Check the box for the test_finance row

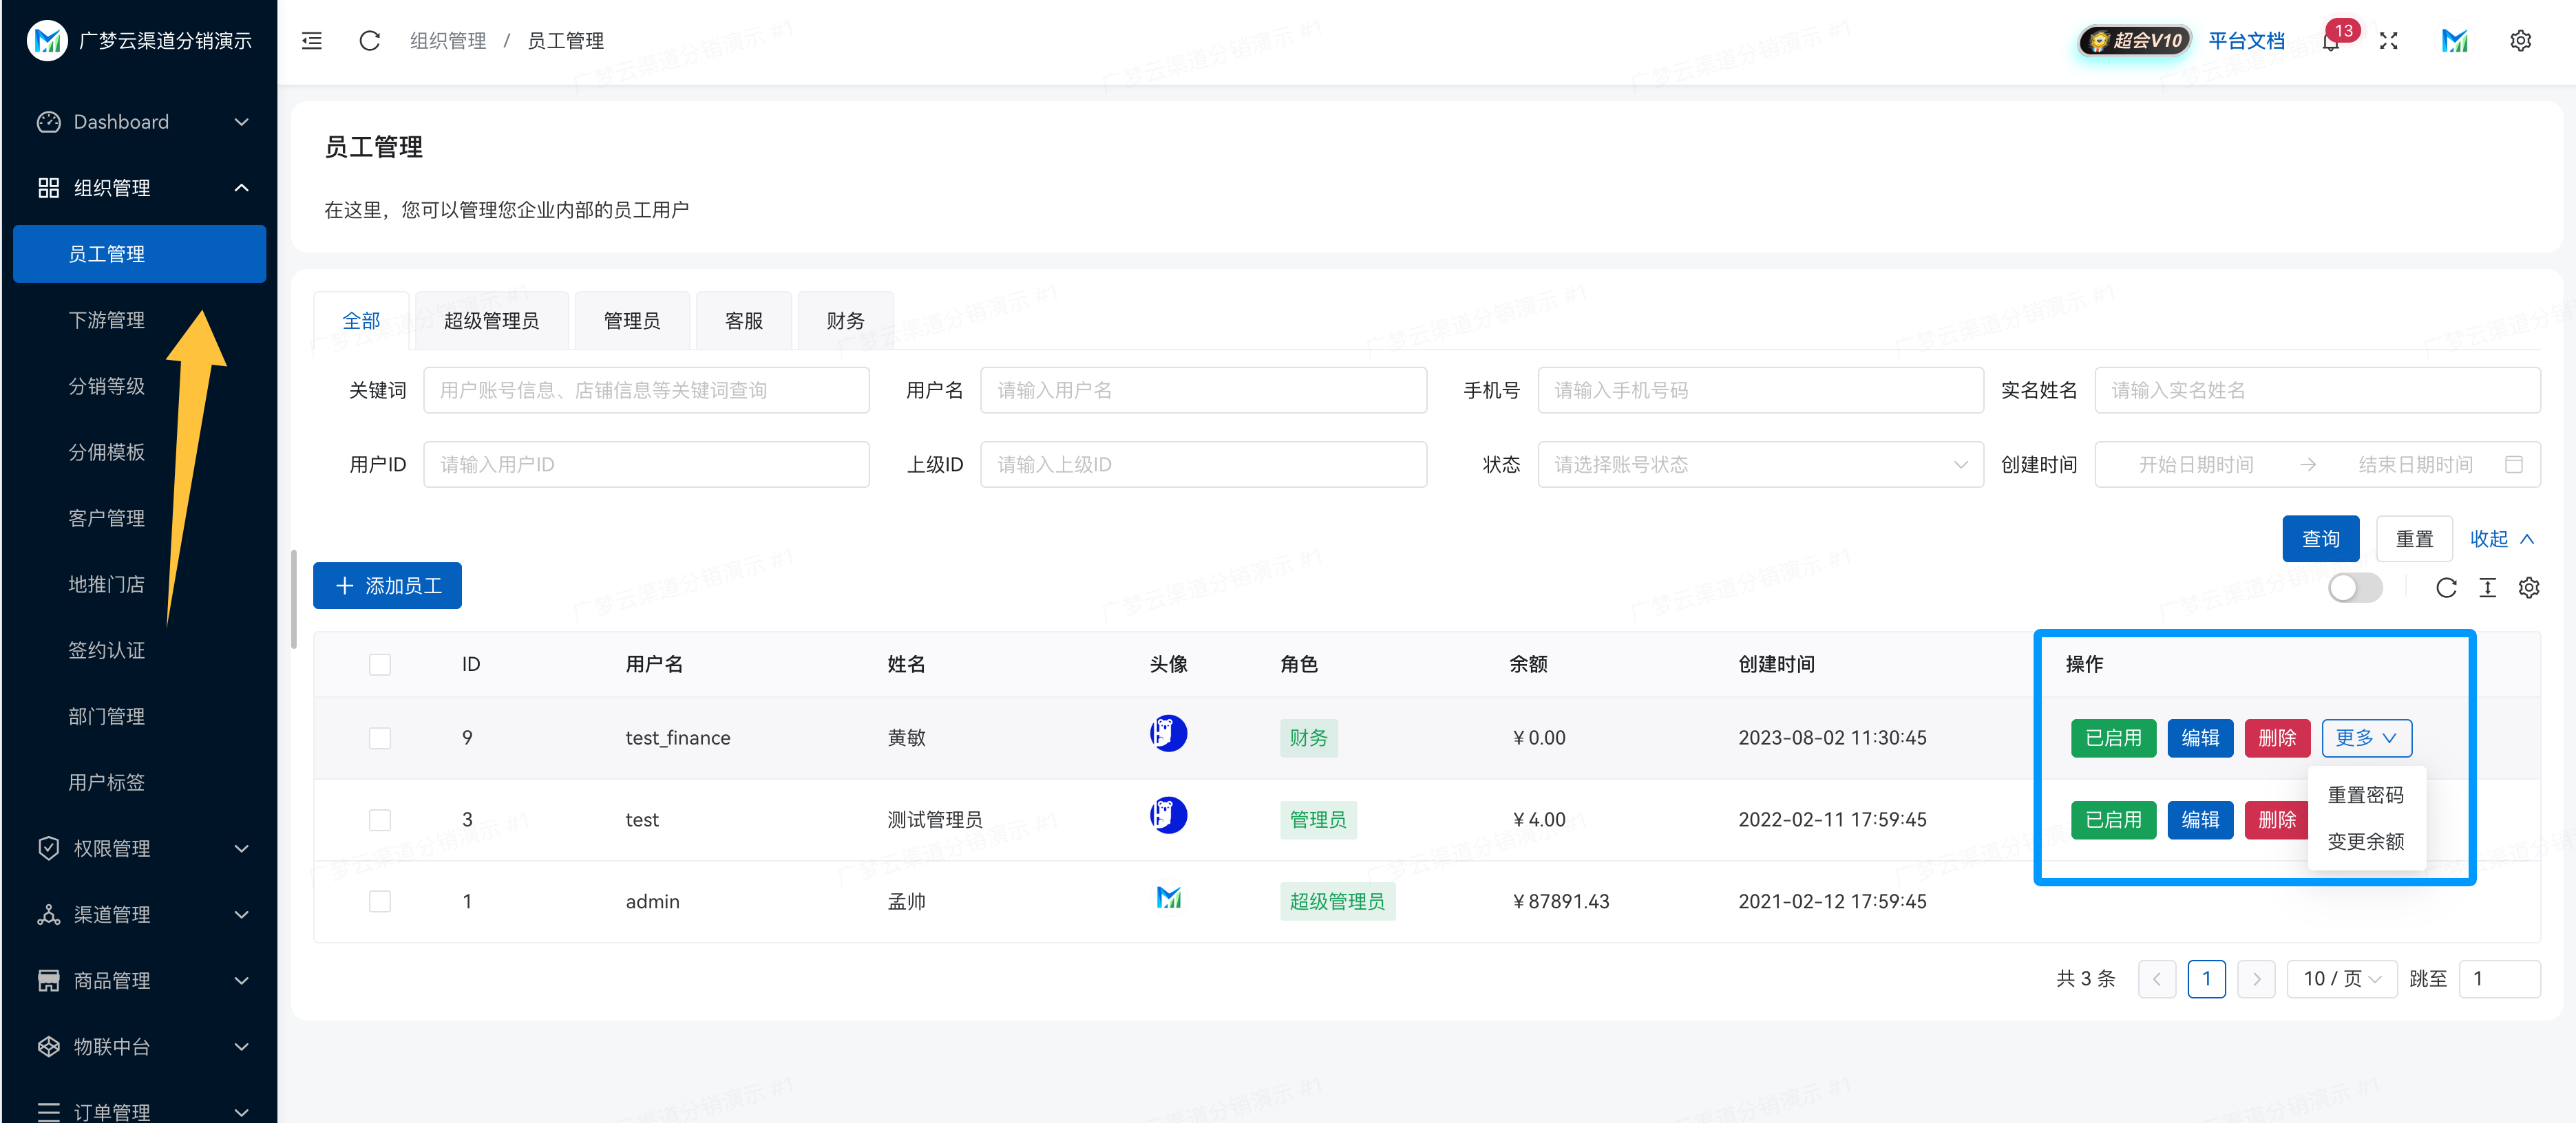click(x=379, y=738)
